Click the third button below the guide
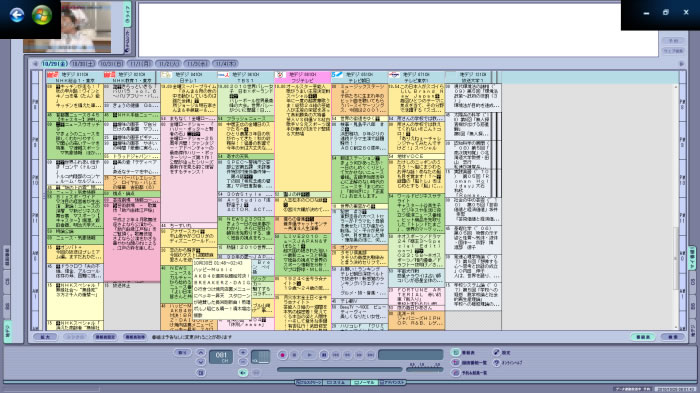The width and height of the screenshot is (700, 393). [x=105, y=337]
